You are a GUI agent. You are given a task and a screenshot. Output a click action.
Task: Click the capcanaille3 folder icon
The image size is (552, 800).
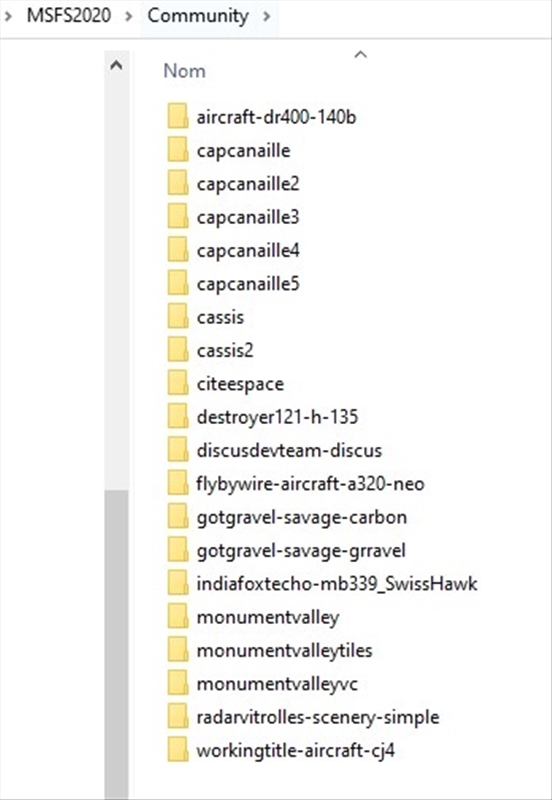coord(178,217)
